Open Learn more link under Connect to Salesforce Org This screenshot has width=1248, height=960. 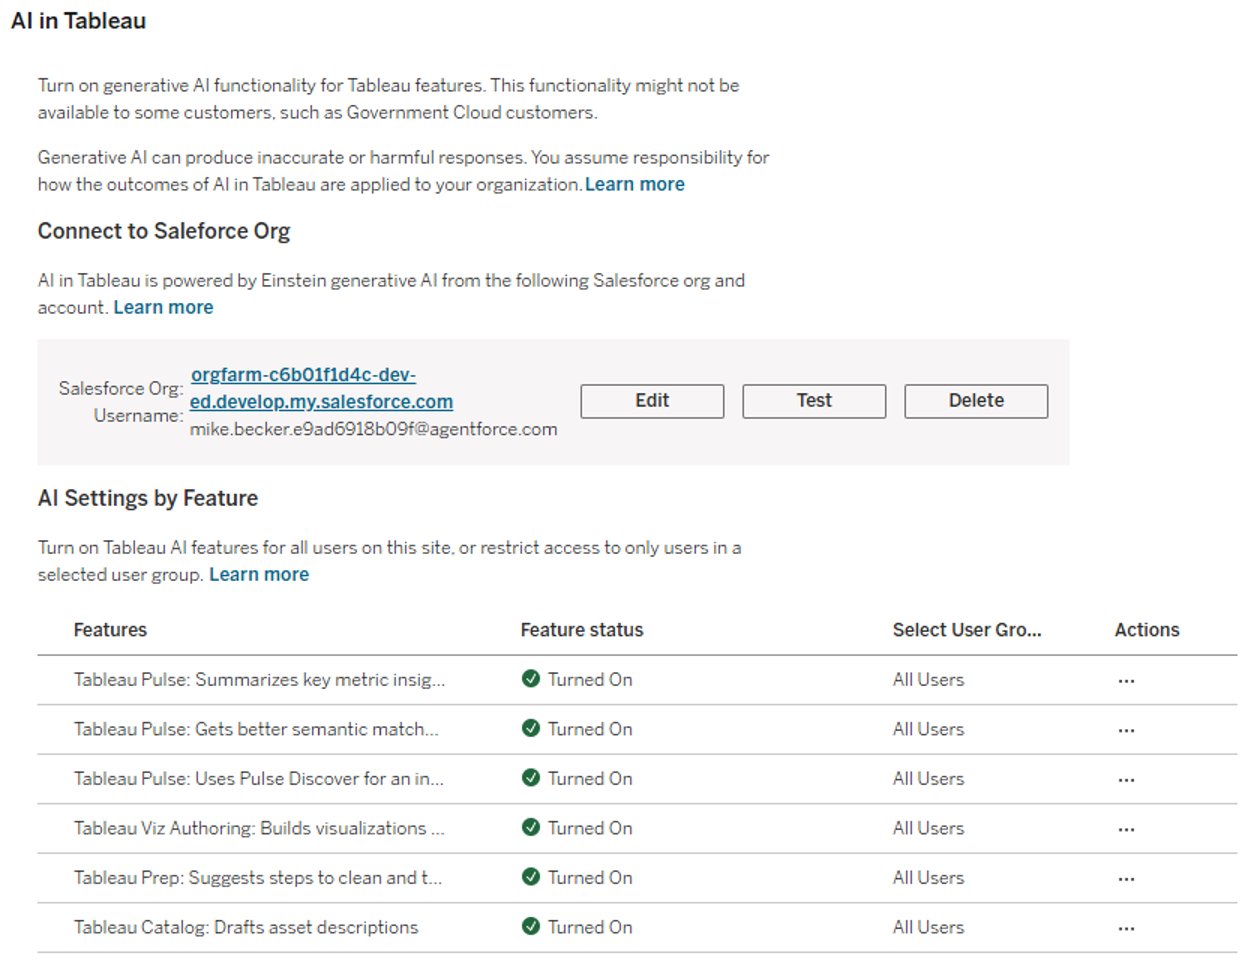point(163,307)
